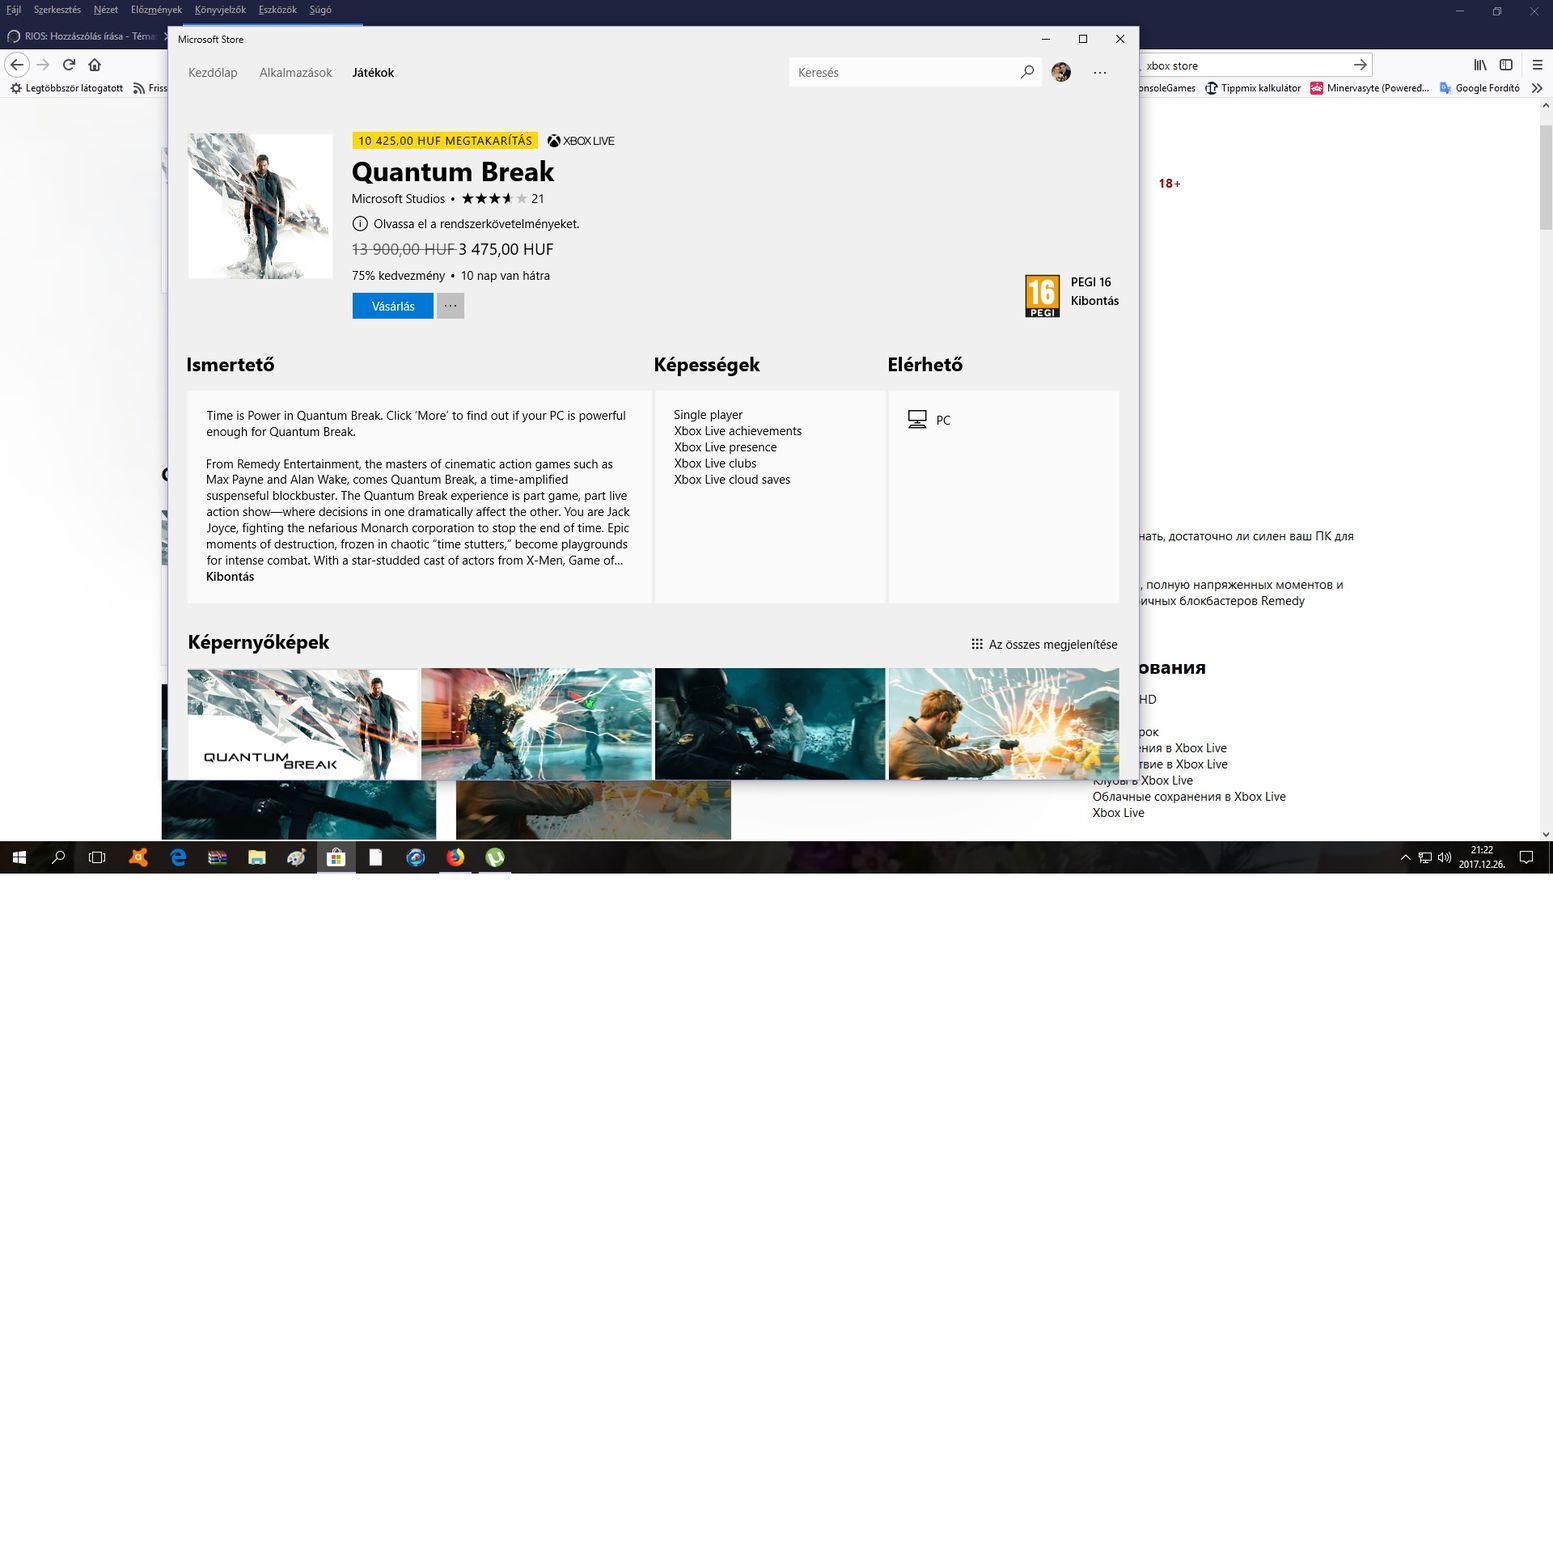The width and height of the screenshot is (1553, 1553).
Task: Select the RIOS Hozzászólás írása Firefox tab
Action: 85,36
